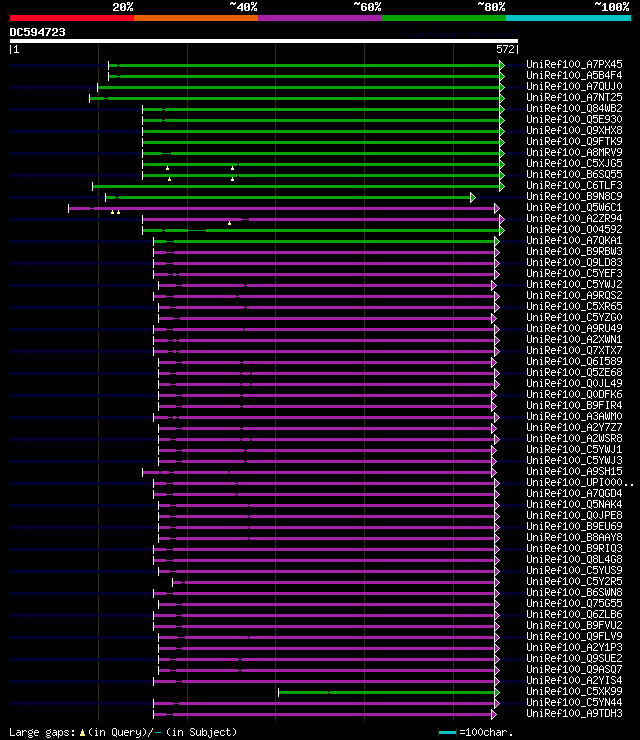Click the UniRef100_B9FIR4 subject name
The height and width of the screenshot is (740, 640).
[574, 405]
